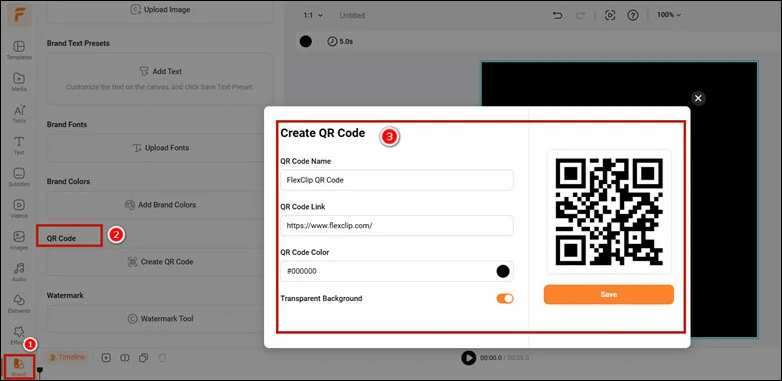Click the QR Code section heading
This screenshot has height=381, width=782.
pyautogui.click(x=61, y=238)
